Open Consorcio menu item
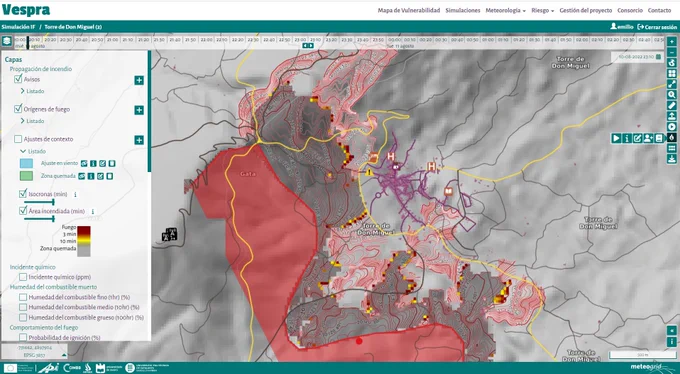The image size is (680, 374). pyautogui.click(x=630, y=10)
